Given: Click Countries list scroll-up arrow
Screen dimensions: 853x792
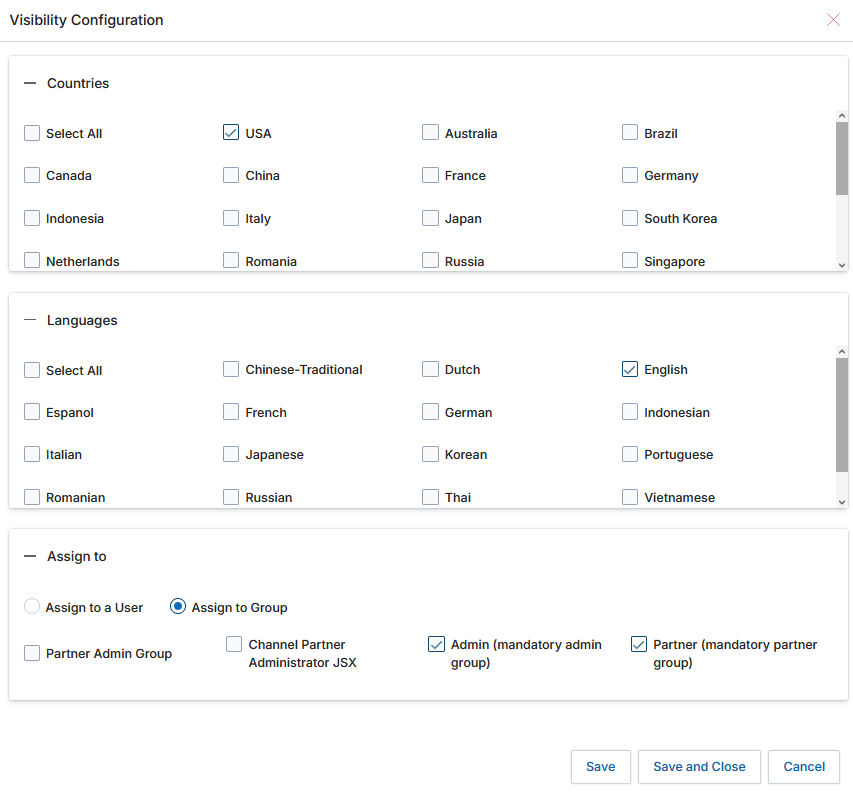Looking at the screenshot, I should click(842, 116).
